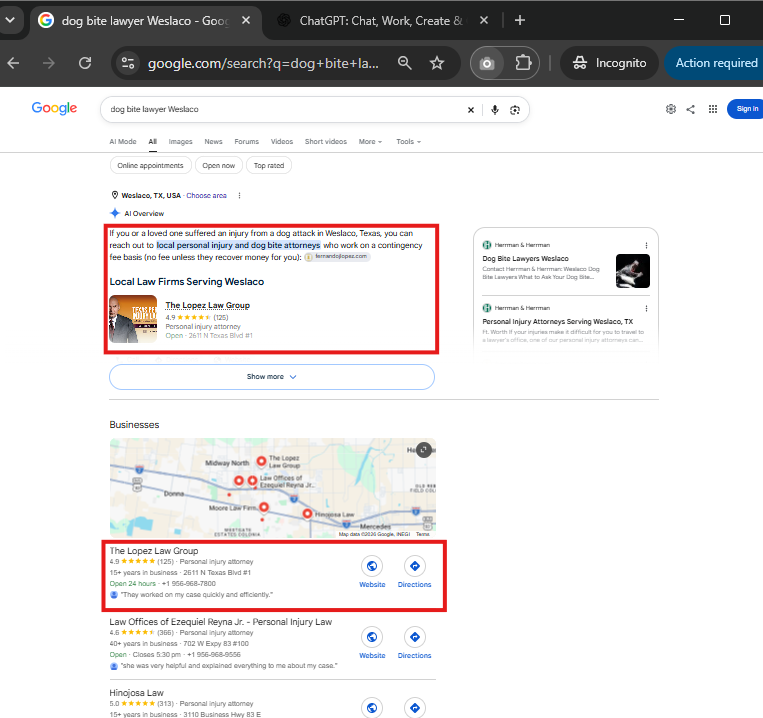The width and height of the screenshot is (763, 718).
Task: Click The Lopez Law Group map pin
Action: click(261, 461)
